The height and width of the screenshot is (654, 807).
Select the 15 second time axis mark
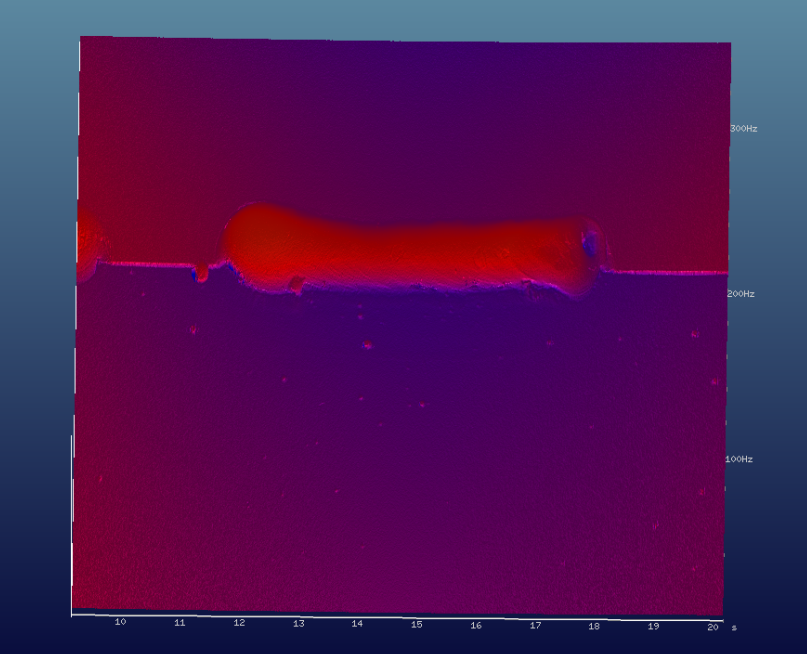pyautogui.click(x=416, y=625)
